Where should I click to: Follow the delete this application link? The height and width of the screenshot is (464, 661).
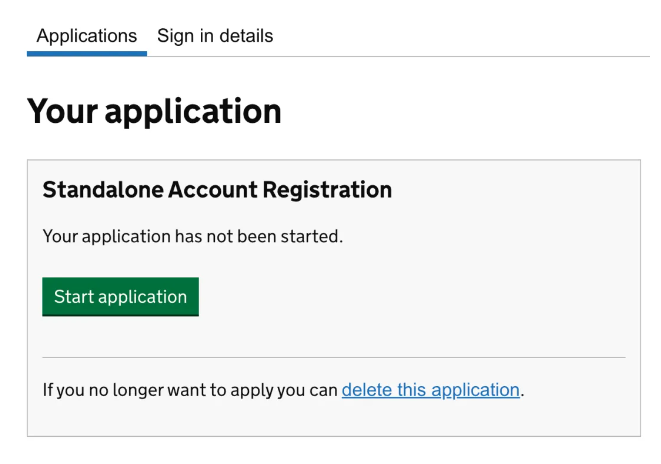click(430, 390)
